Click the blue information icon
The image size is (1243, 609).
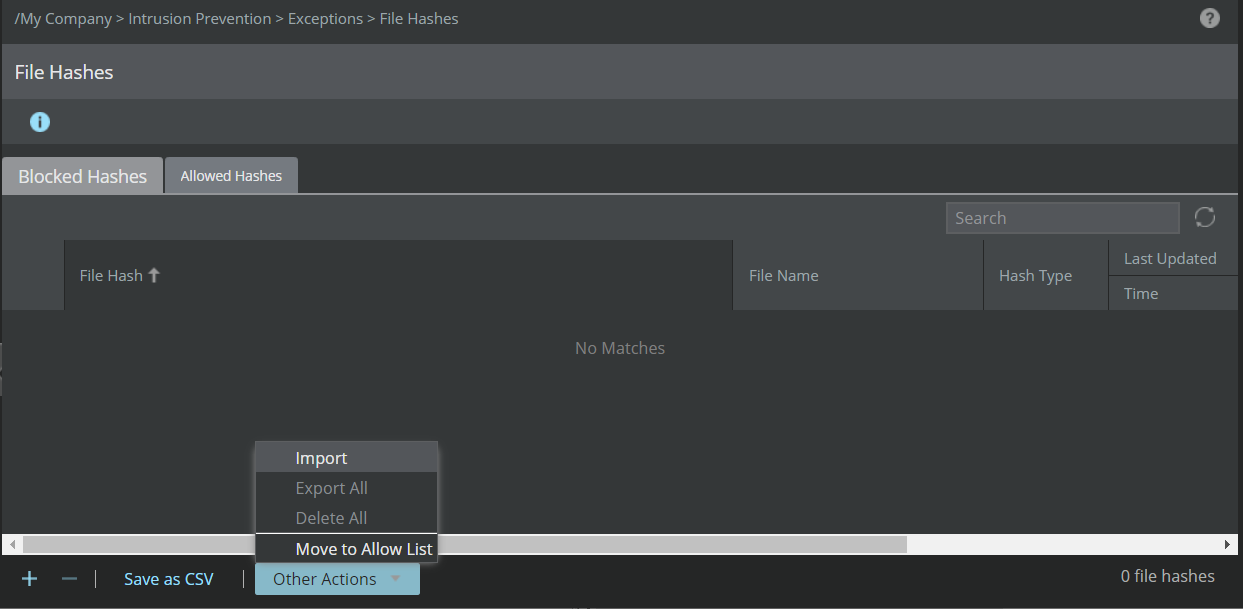40,122
